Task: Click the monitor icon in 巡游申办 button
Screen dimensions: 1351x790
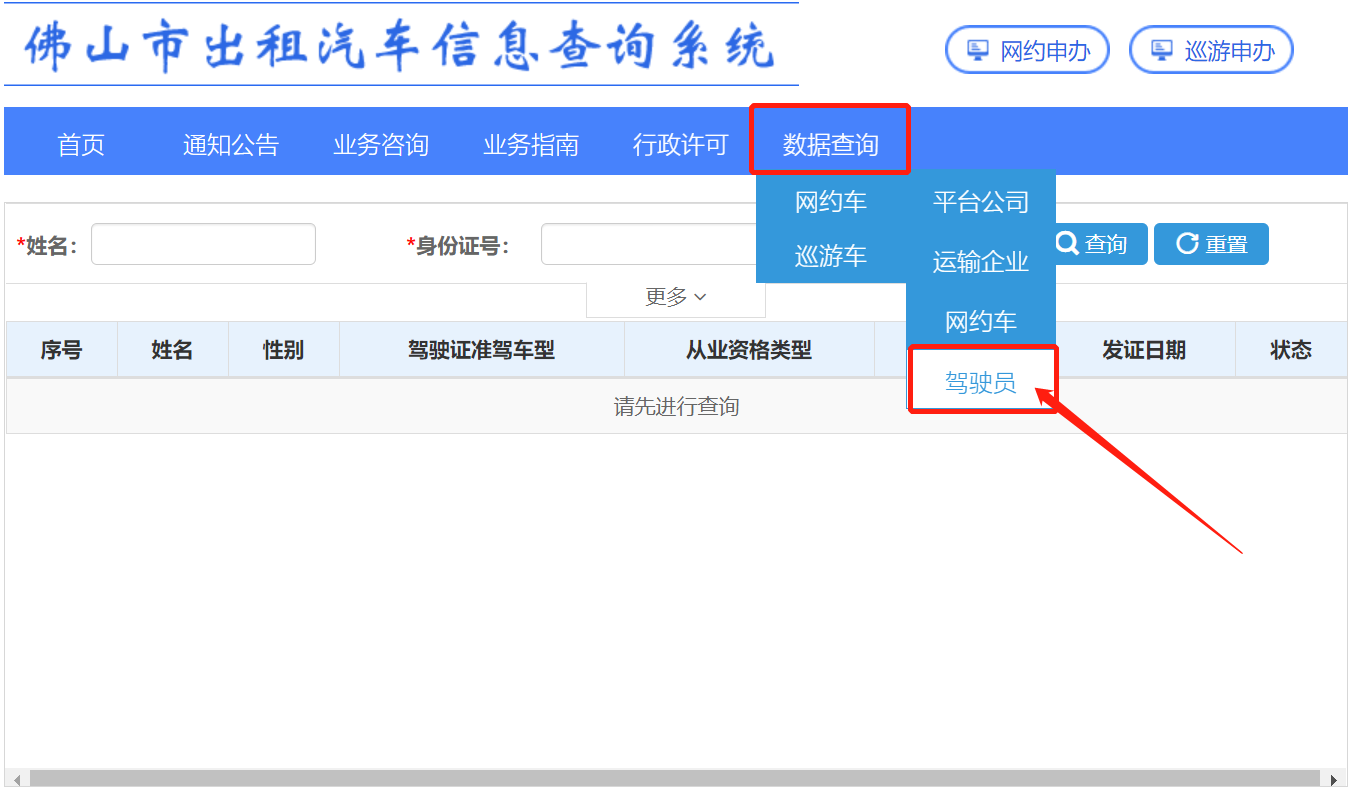Action: (1161, 49)
